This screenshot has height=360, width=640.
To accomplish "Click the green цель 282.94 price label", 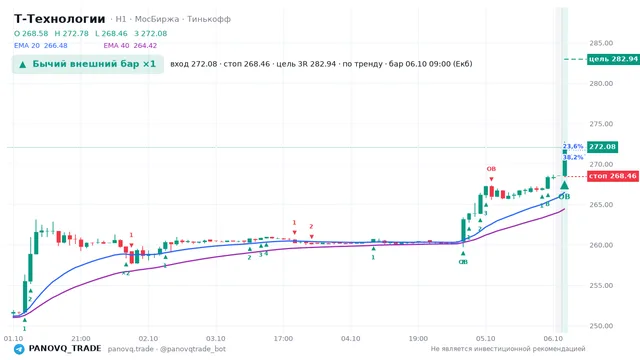I will (613, 59).
